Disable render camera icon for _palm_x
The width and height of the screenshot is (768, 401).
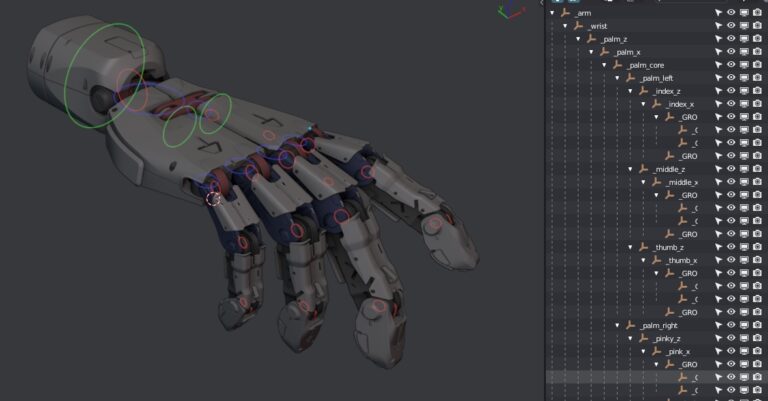[757, 51]
